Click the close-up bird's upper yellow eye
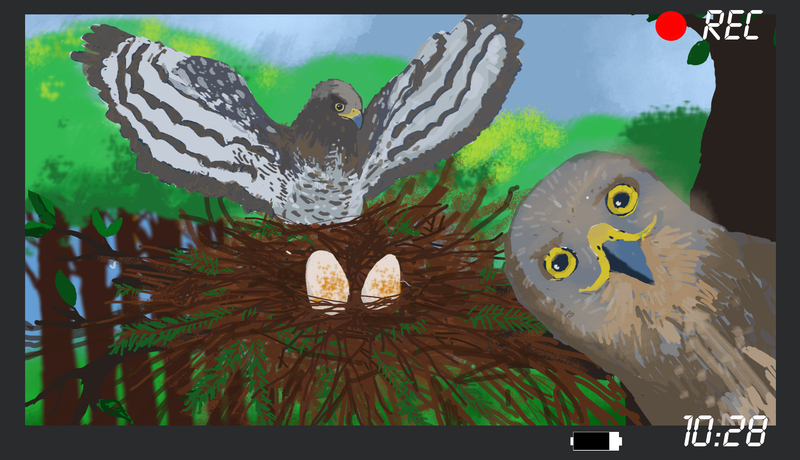800x460 pixels. pos(621,198)
